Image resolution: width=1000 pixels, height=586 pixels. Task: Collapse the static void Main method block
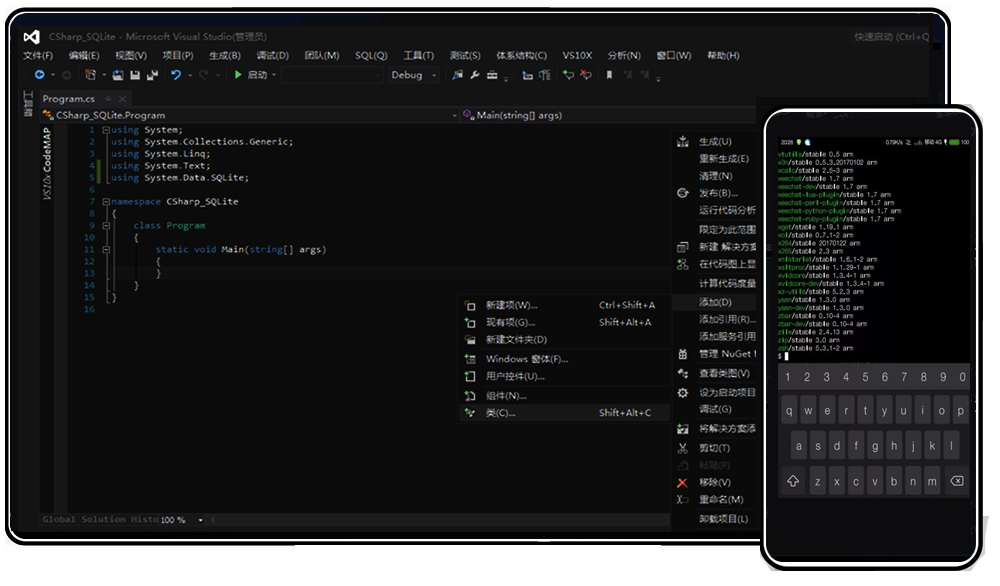(x=106, y=250)
